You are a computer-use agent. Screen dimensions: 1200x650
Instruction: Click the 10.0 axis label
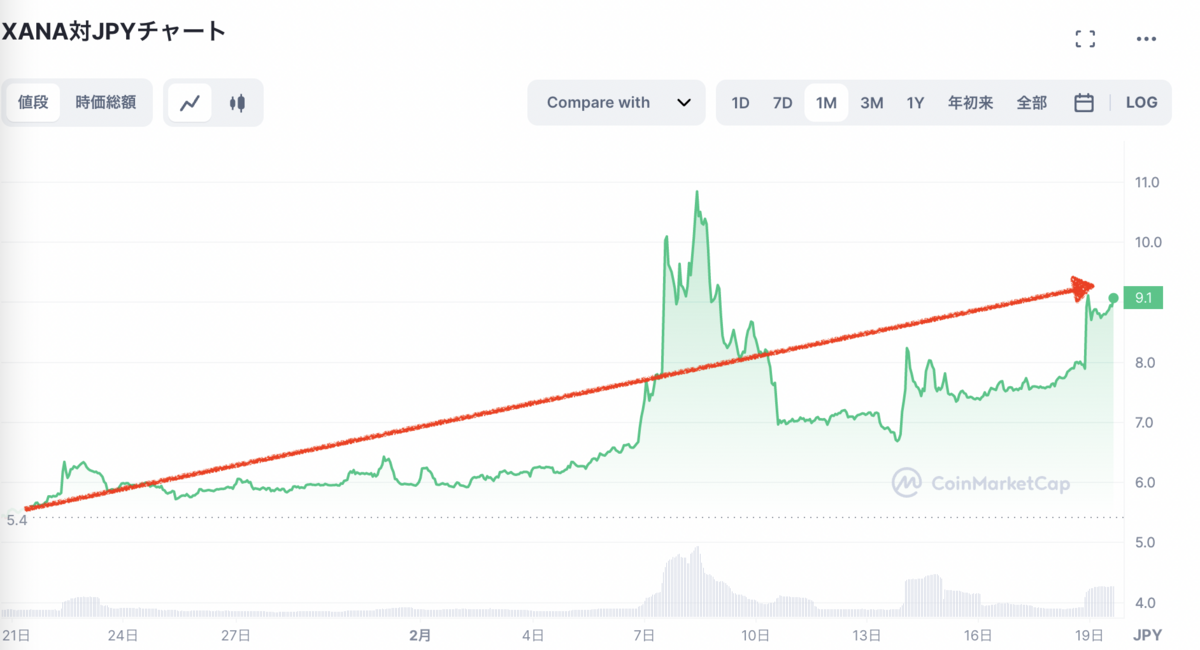(1146, 242)
